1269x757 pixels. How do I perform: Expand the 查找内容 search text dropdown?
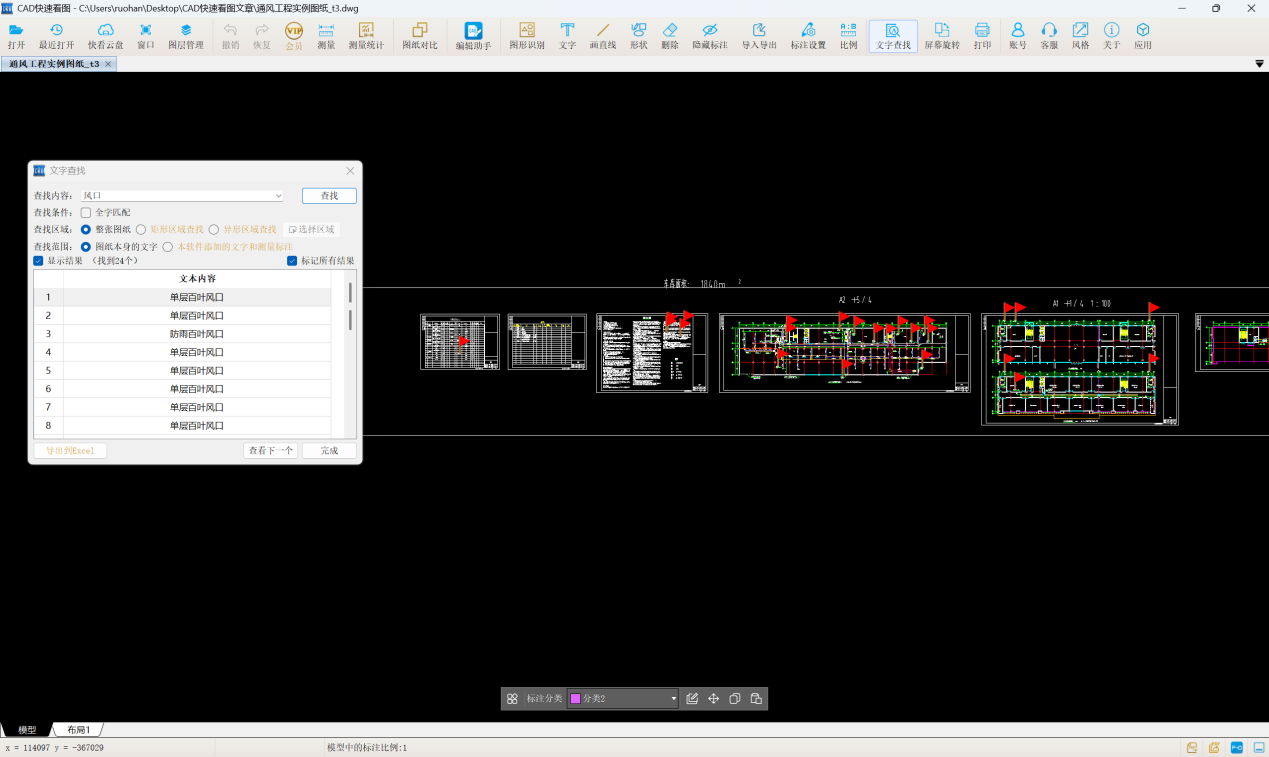click(x=278, y=196)
